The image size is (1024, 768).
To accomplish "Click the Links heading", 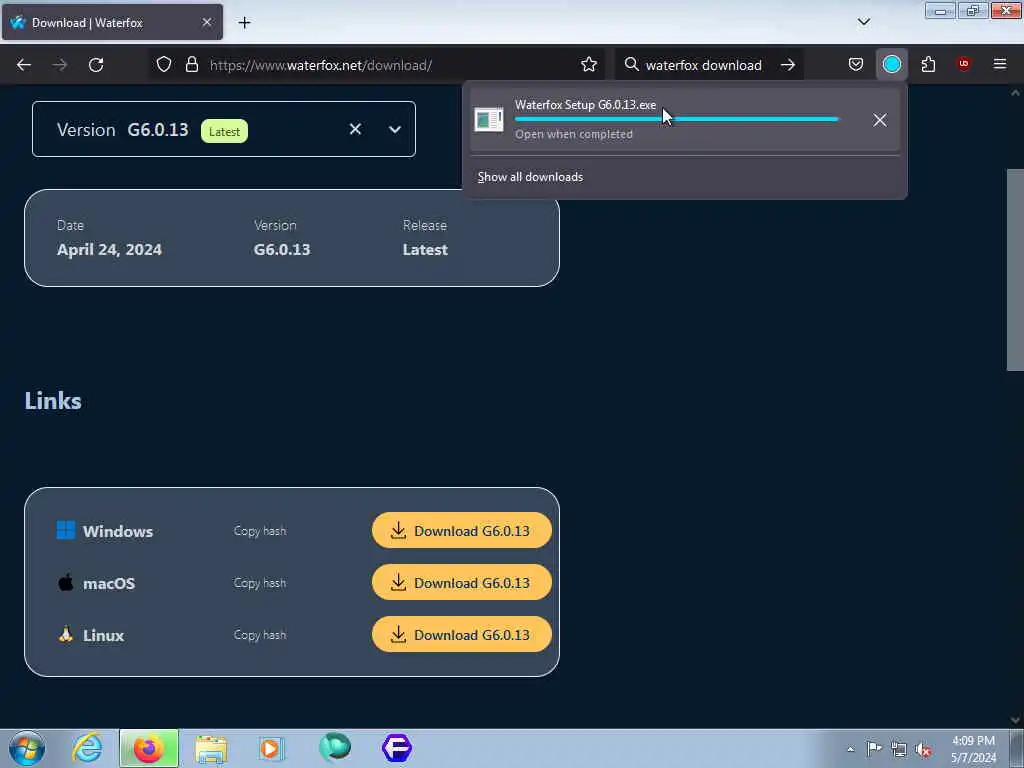I will (x=53, y=400).
